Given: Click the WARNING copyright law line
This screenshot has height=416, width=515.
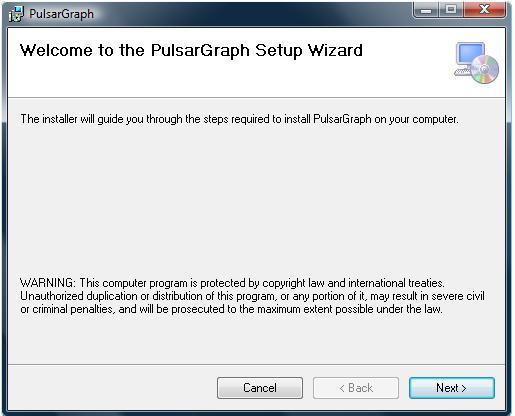Looking at the screenshot, I should tap(232, 283).
